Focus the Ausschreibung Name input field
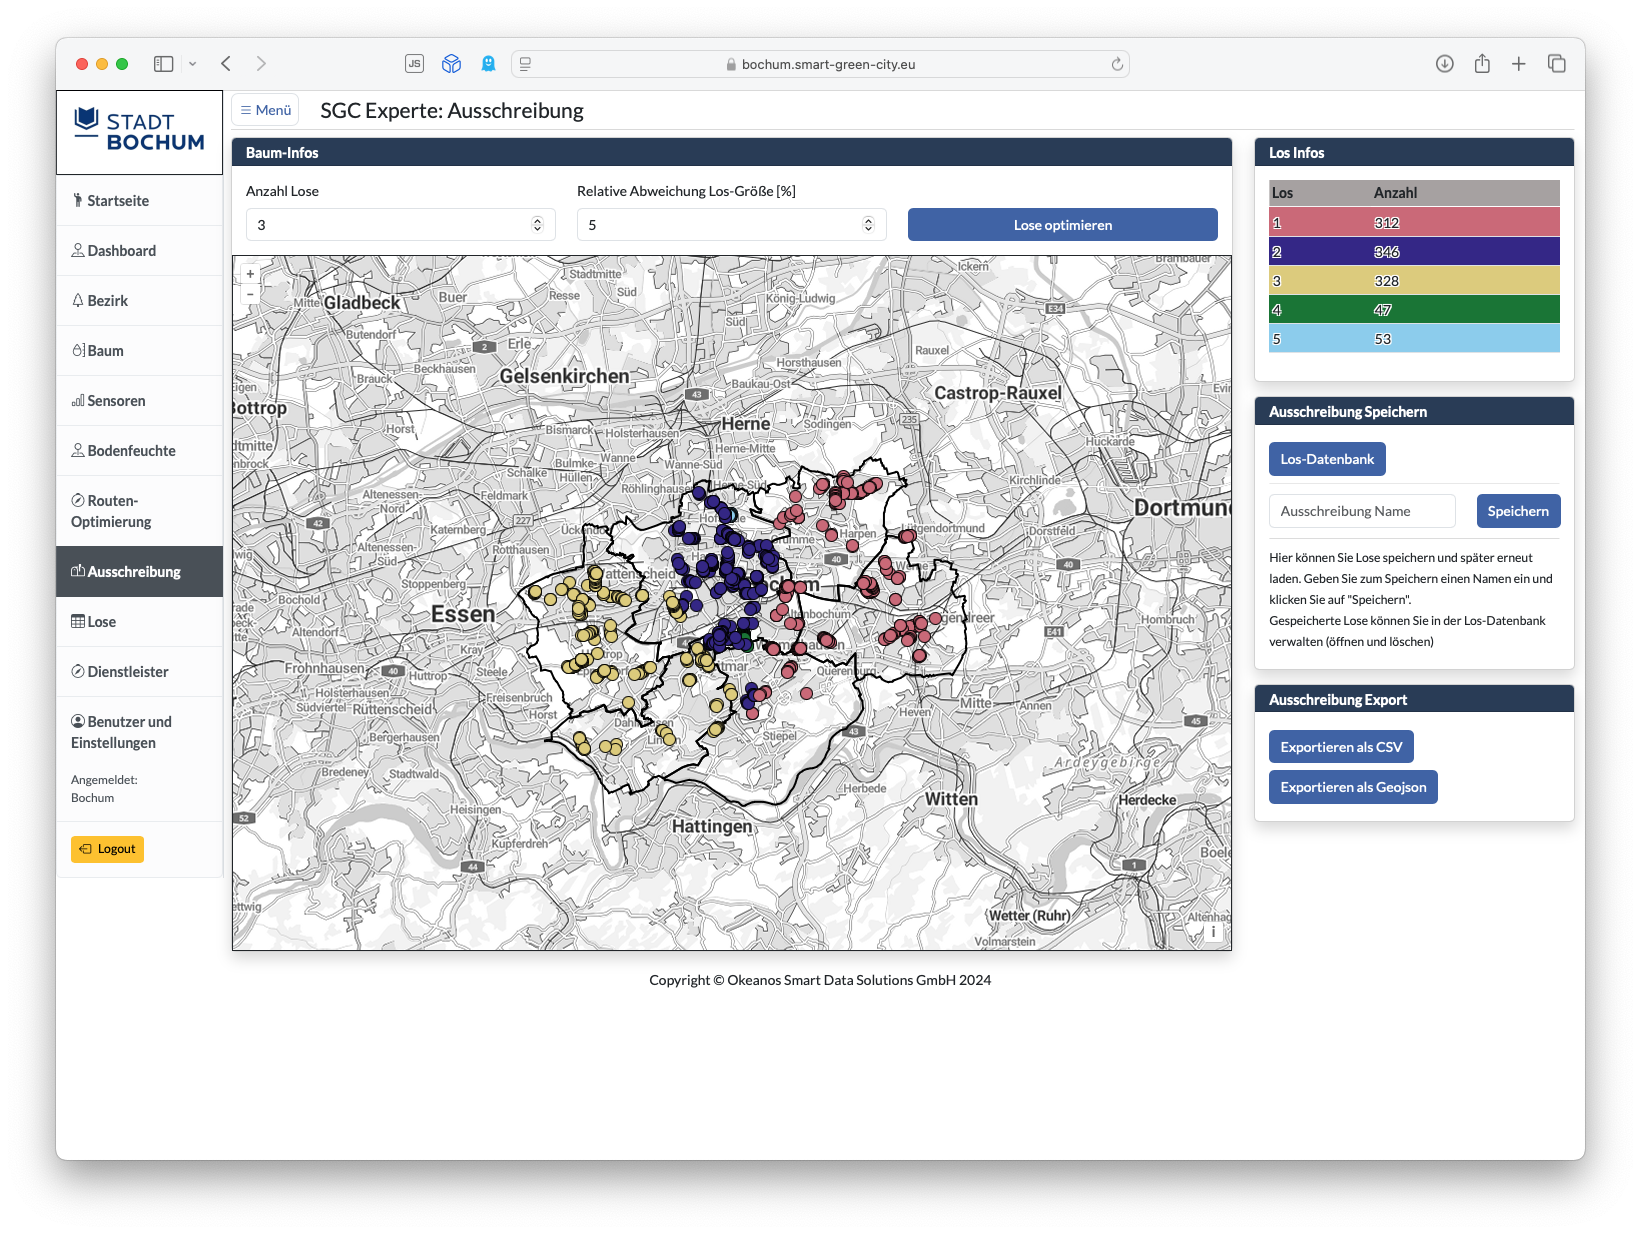 (x=1362, y=511)
